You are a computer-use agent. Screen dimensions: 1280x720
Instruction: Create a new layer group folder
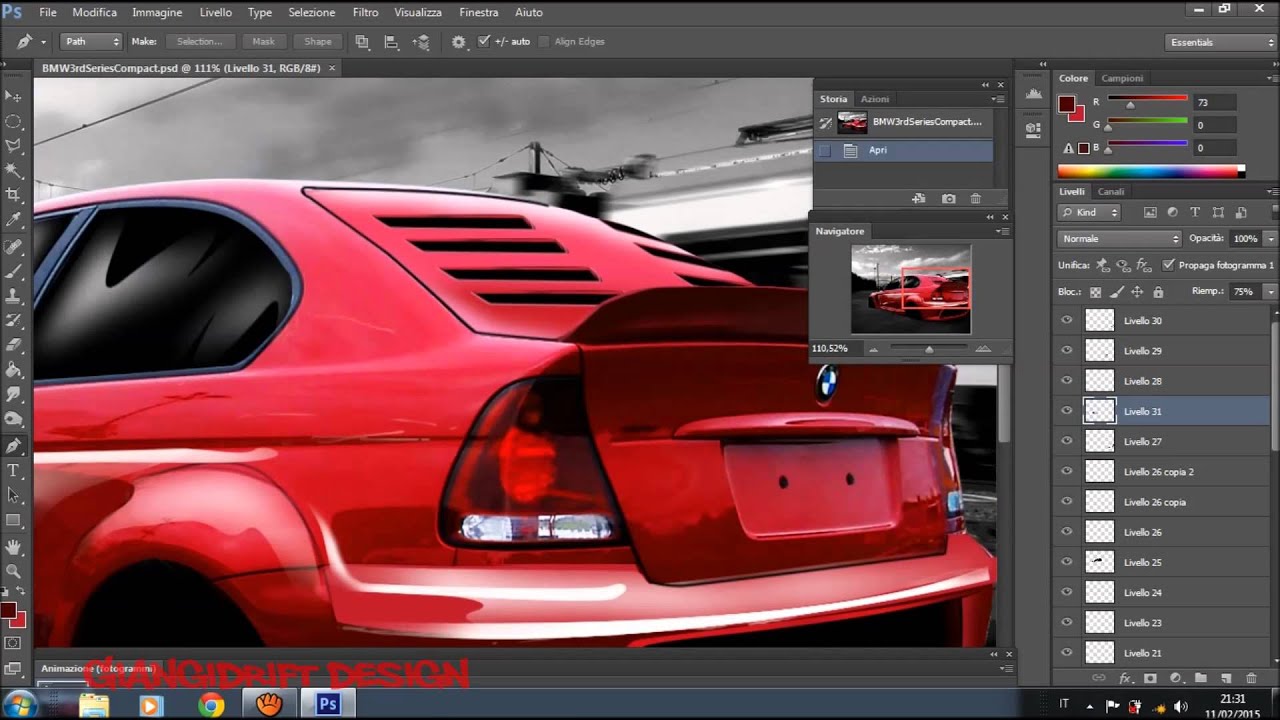(1201, 678)
